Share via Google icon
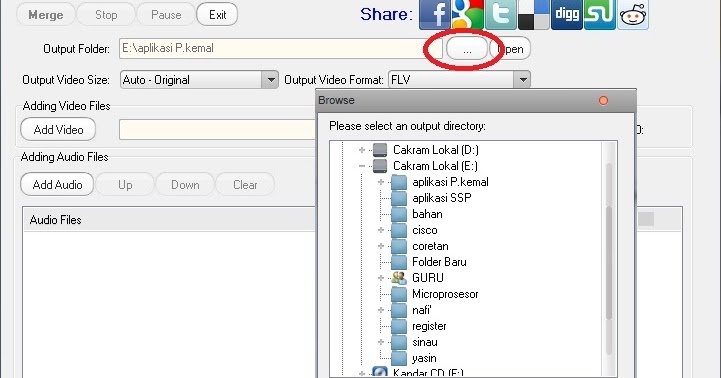The image size is (721, 378). point(468,14)
